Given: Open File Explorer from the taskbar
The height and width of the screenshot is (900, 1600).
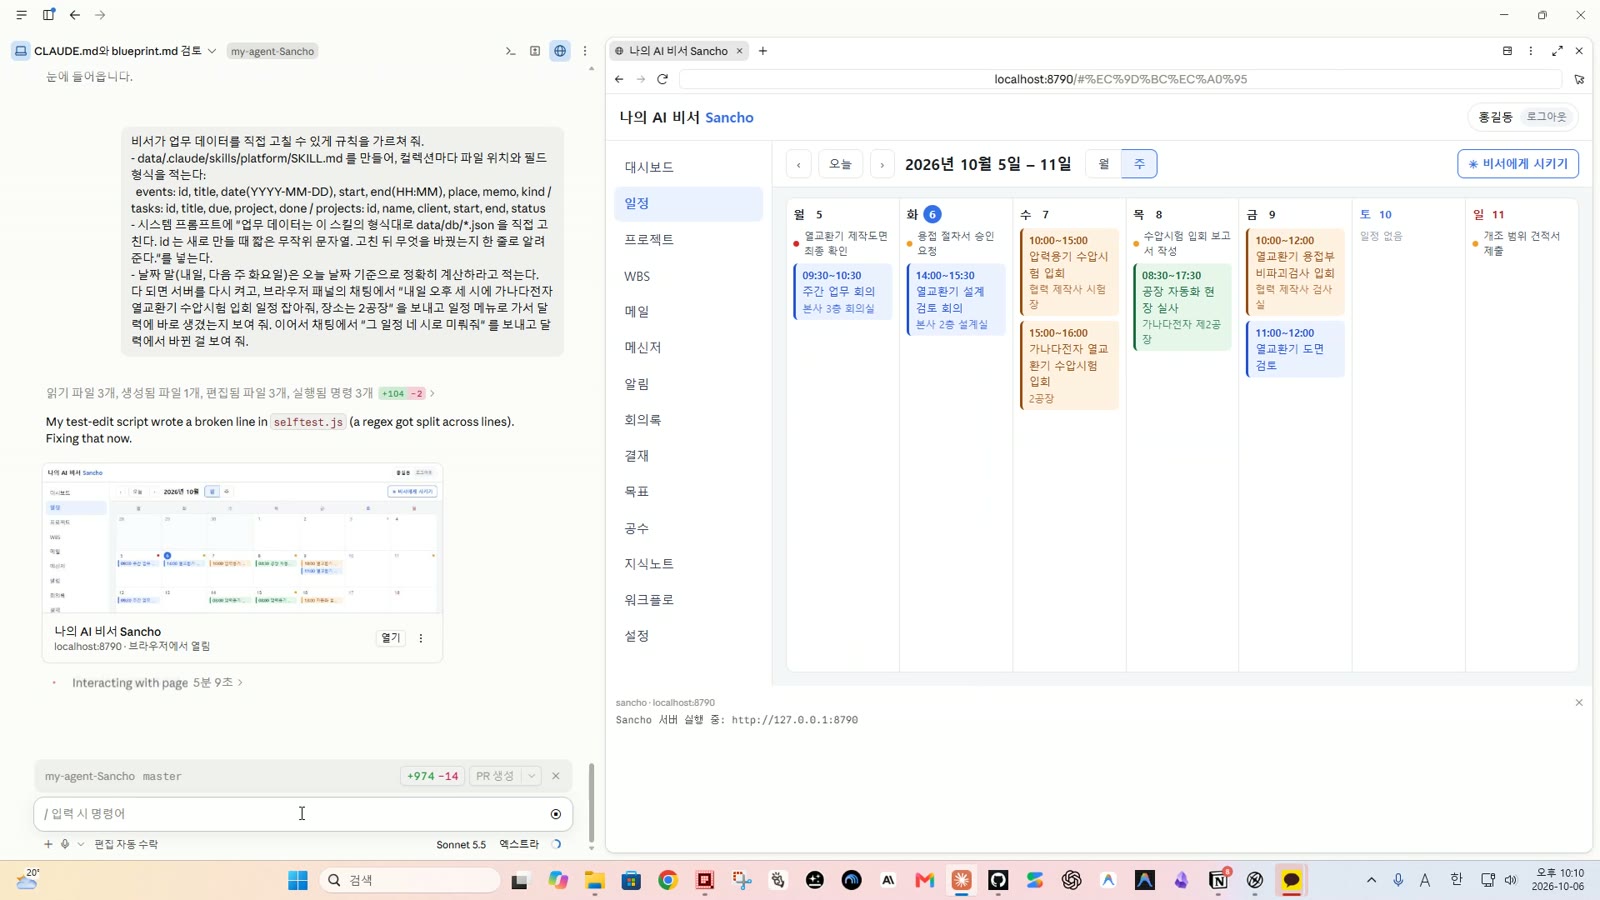Looking at the screenshot, I should (x=595, y=880).
